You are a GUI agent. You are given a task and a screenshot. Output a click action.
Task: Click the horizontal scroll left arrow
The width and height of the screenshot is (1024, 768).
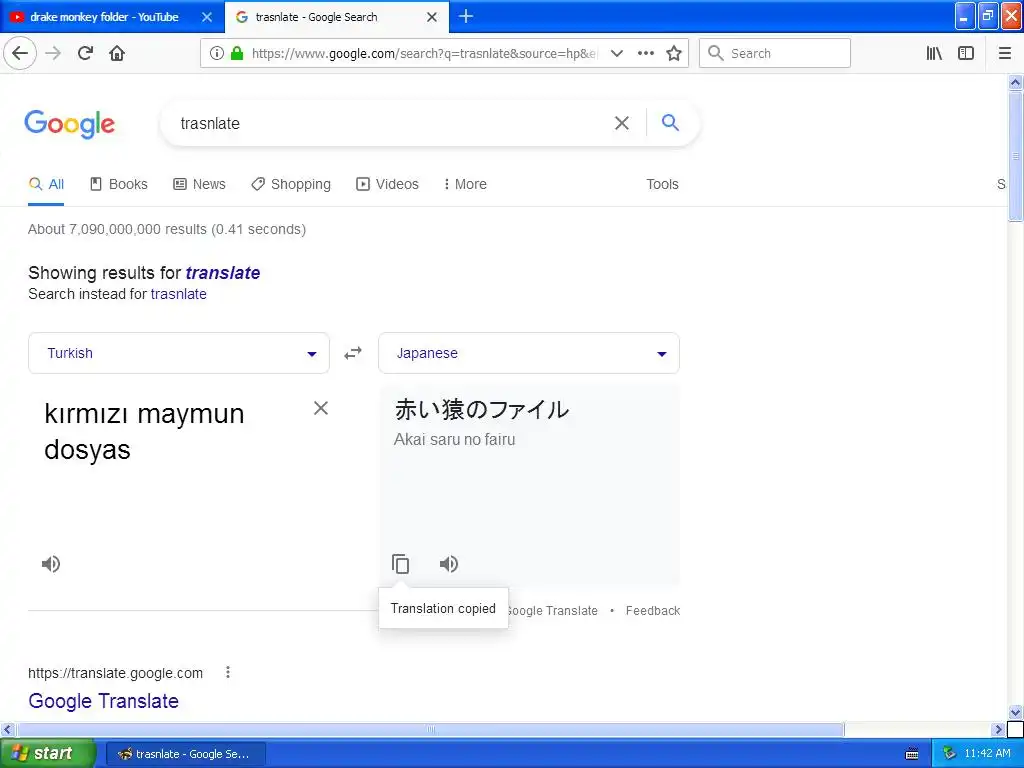tap(7, 729)
